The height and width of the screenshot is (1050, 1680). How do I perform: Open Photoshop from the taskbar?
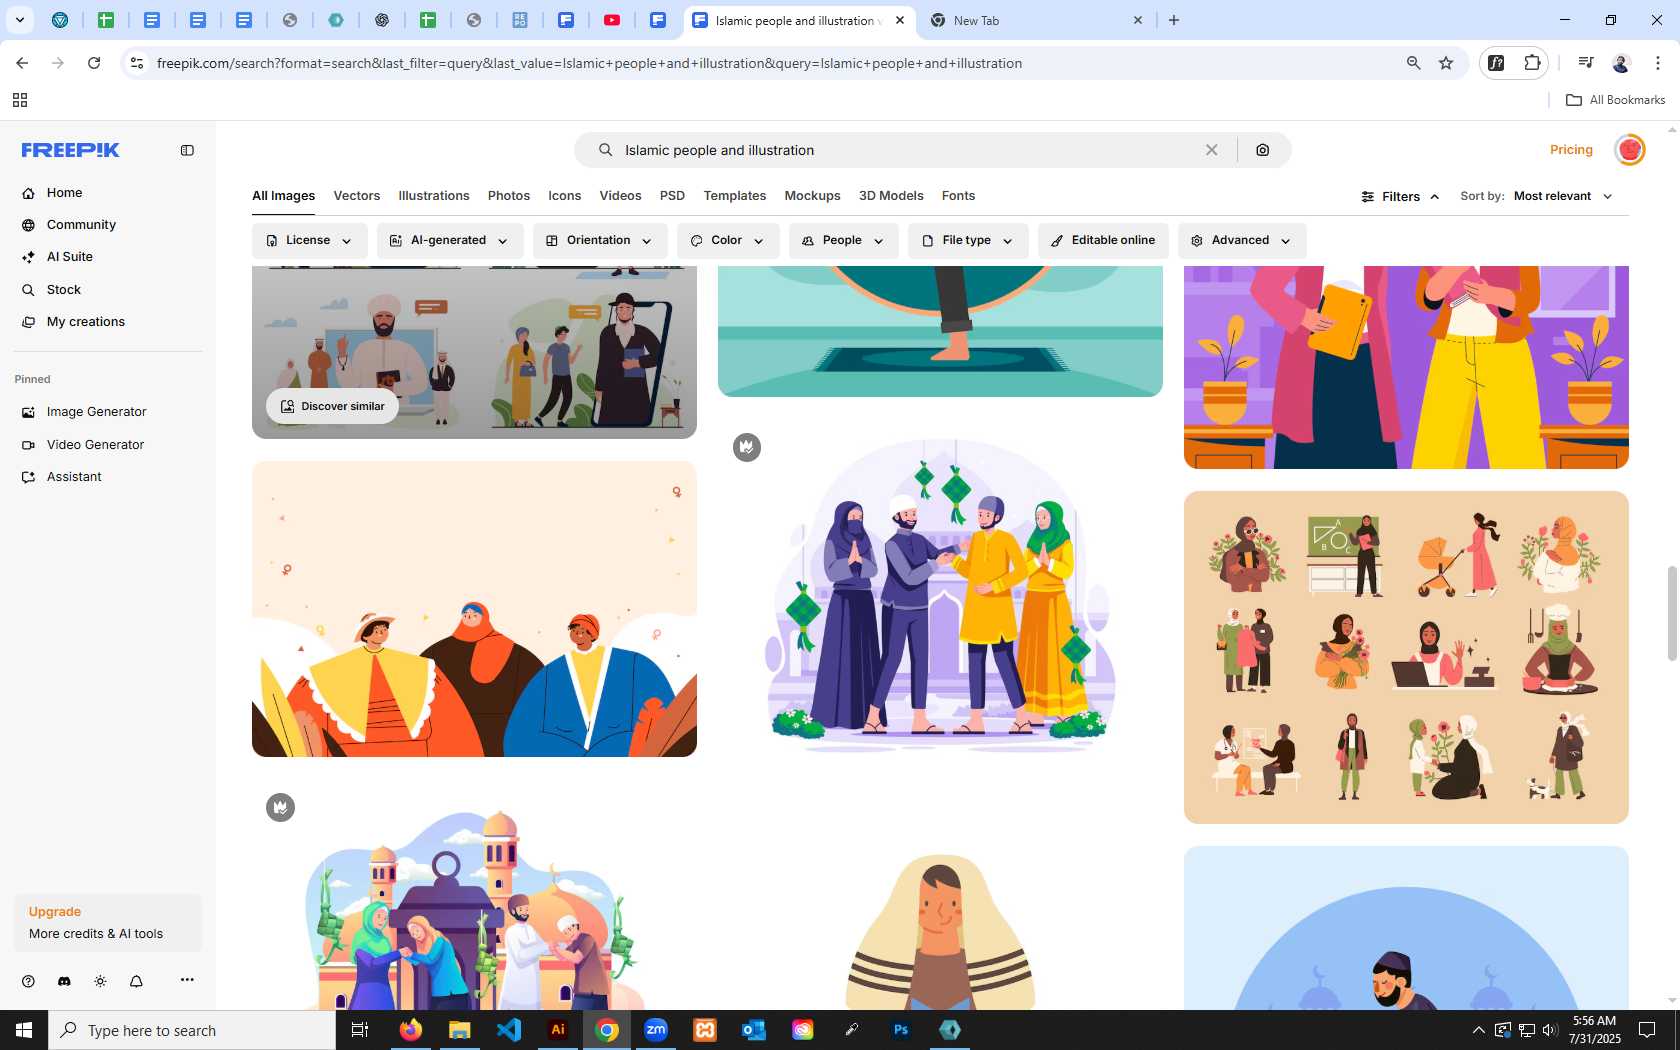[x=901, y=1030]
